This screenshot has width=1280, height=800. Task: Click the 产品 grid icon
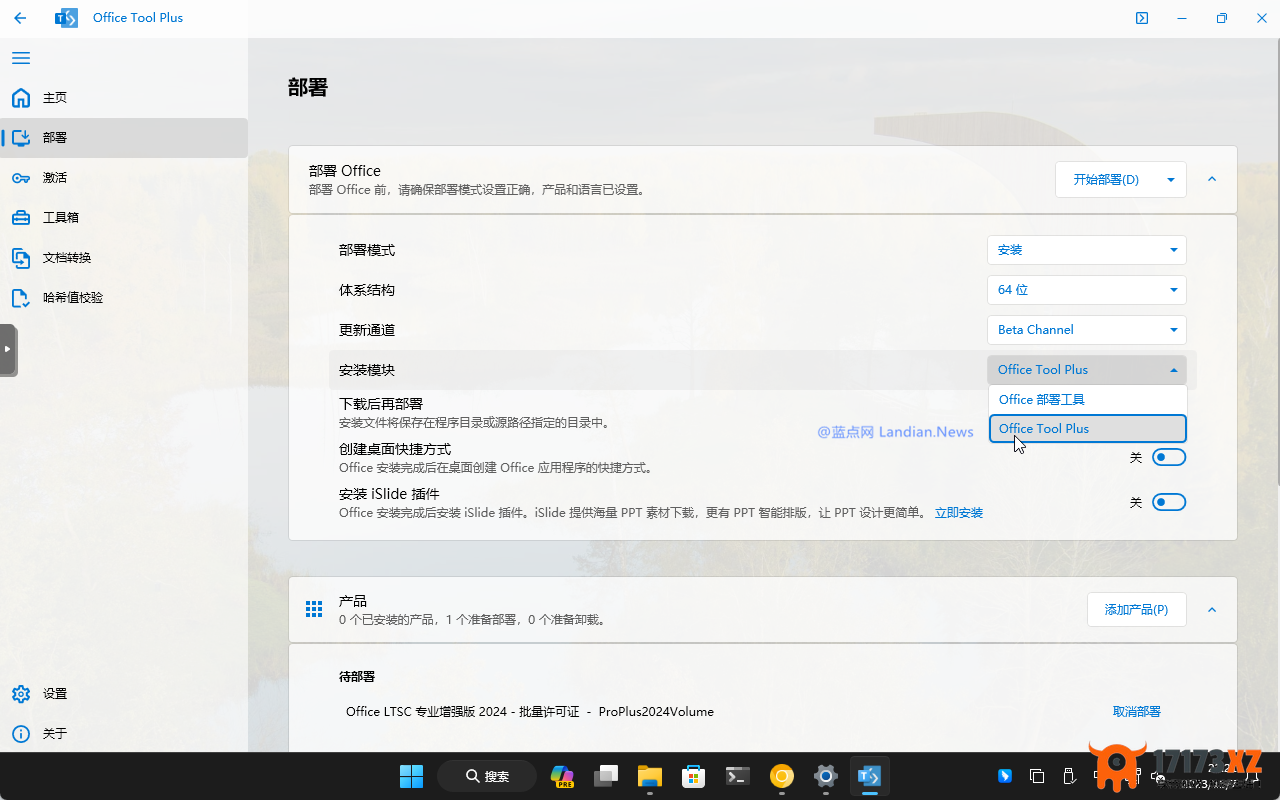point(314,610)
